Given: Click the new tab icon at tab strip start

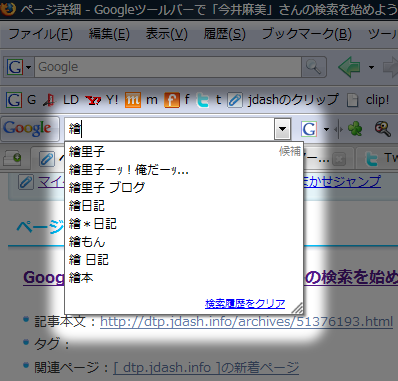Looking at the screenshot, I should click(12, 158).
